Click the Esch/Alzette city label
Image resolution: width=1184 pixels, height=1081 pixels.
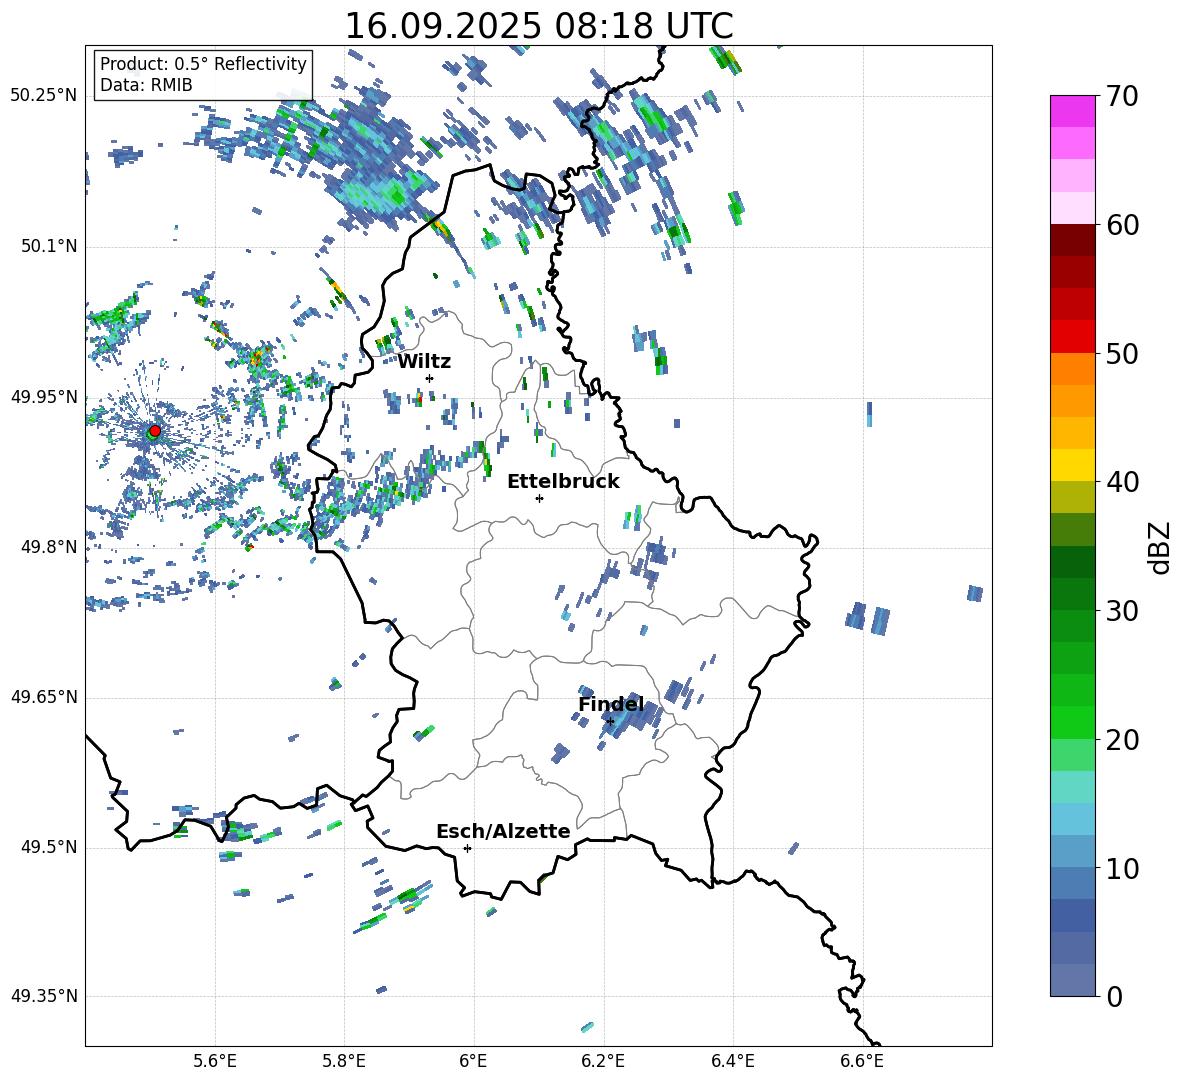(x=503, y=831)
